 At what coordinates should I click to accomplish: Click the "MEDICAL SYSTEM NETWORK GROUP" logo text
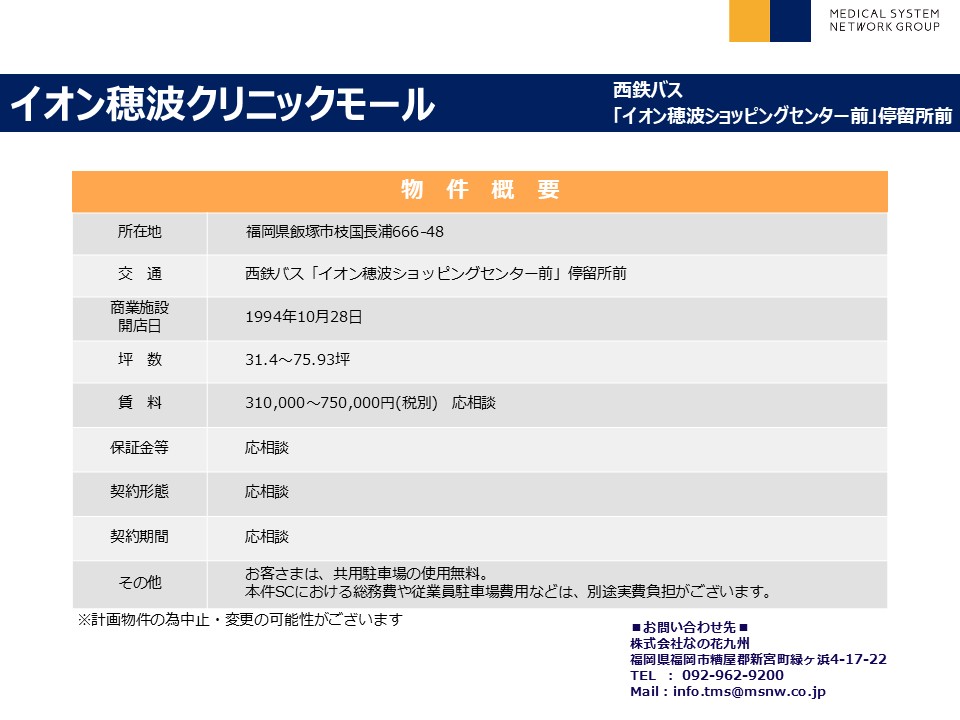pos(884,20)
